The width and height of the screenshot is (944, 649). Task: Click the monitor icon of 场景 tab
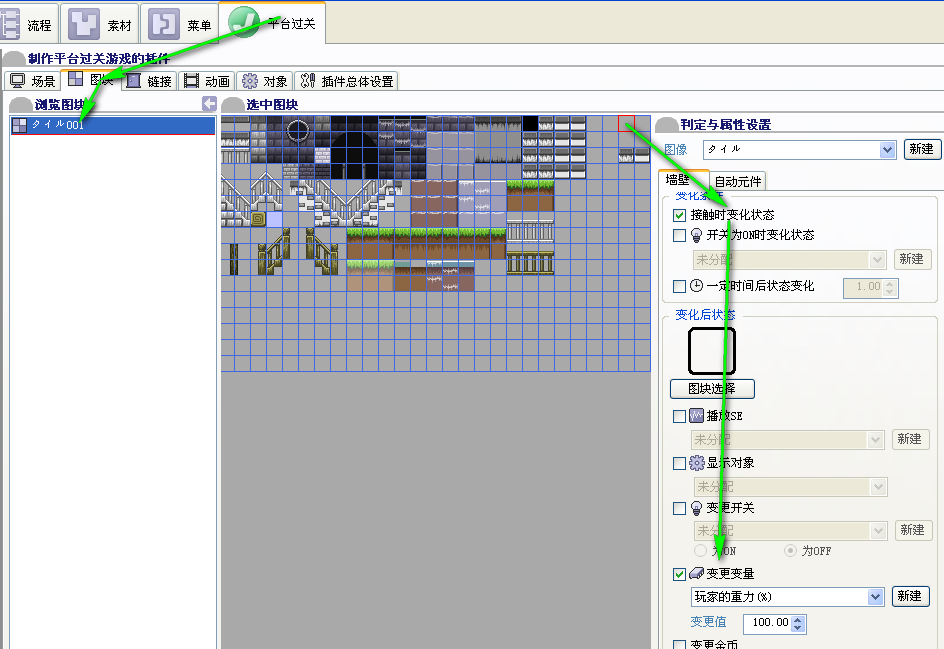[x=17, y=81]
